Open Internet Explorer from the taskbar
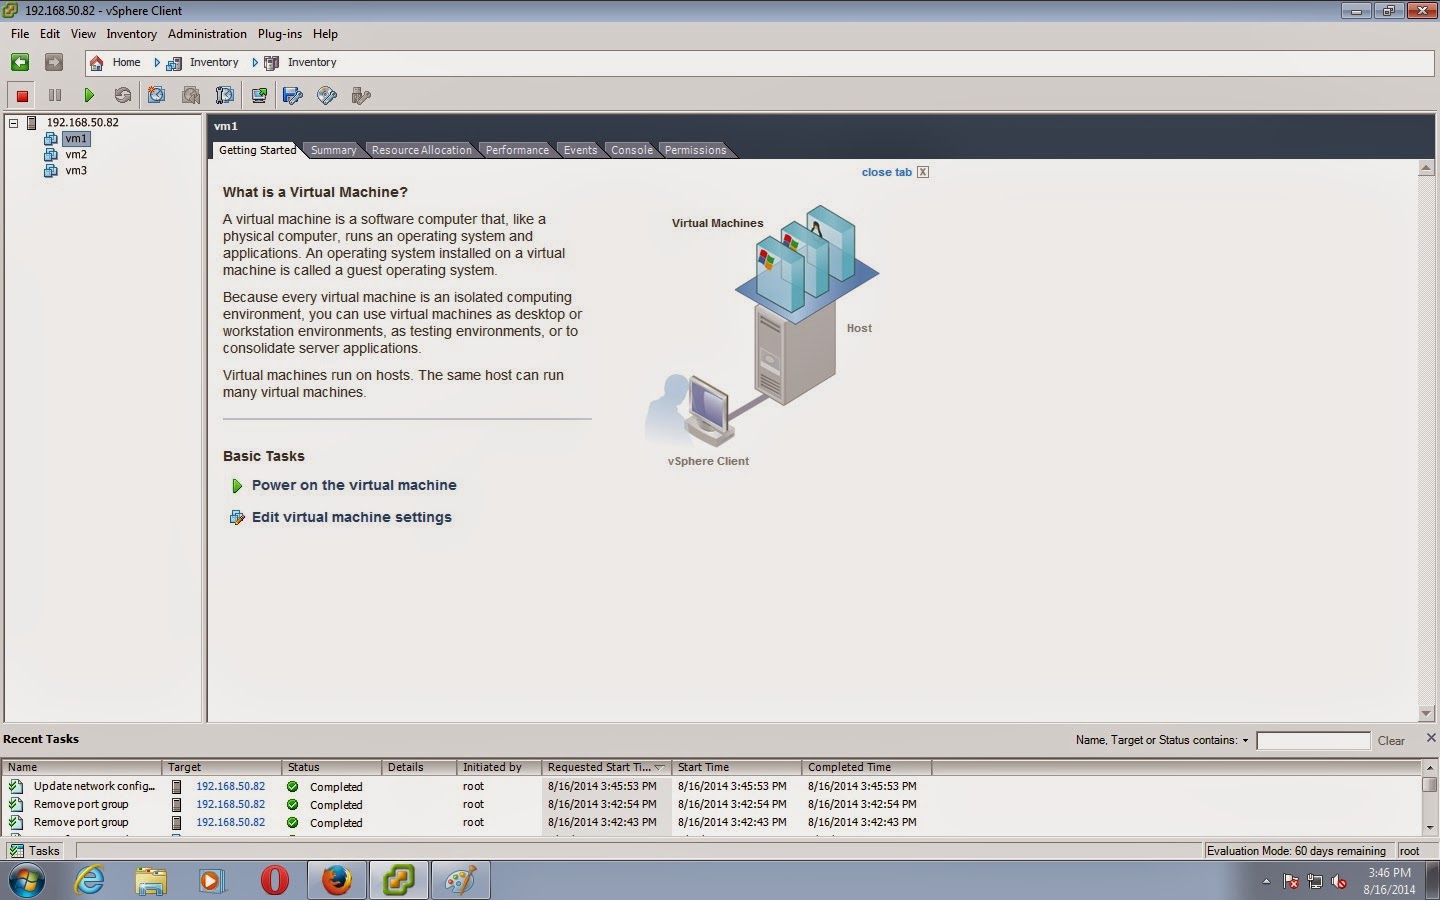The height and width of the screenshot is (900, 1440). point(90,881)
